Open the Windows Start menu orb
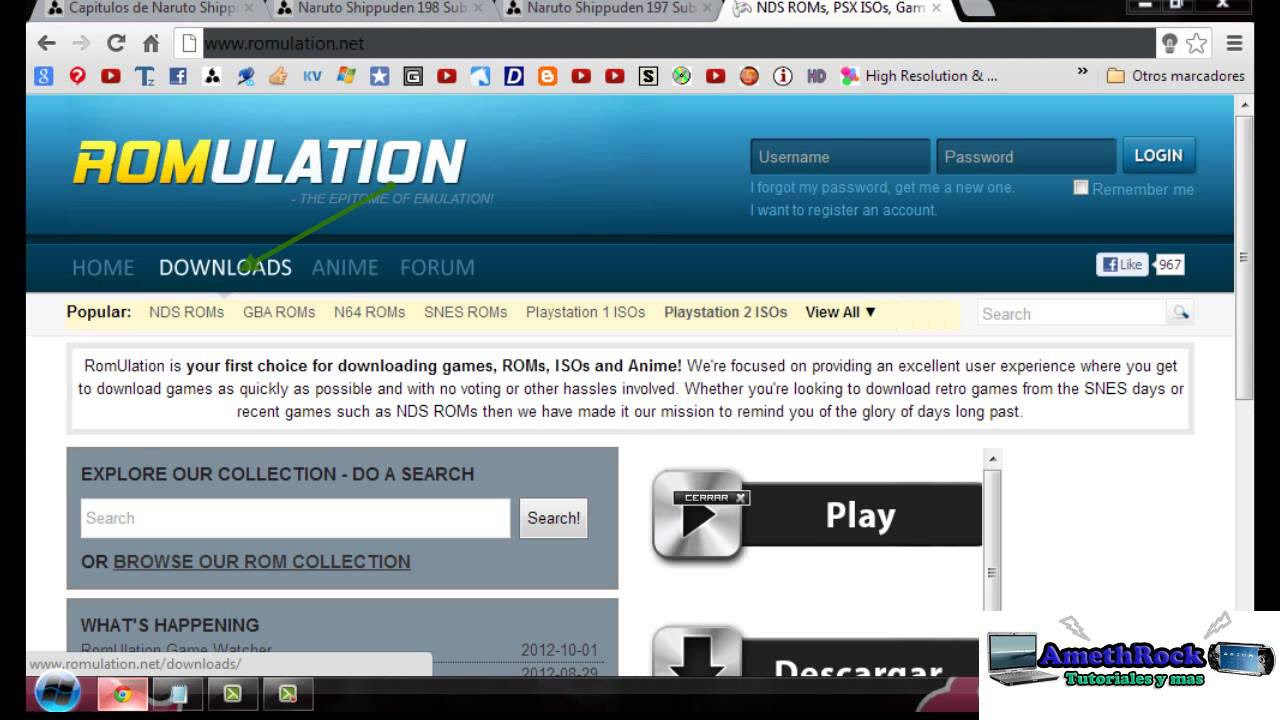1280x720 pixels. [57, 693]
